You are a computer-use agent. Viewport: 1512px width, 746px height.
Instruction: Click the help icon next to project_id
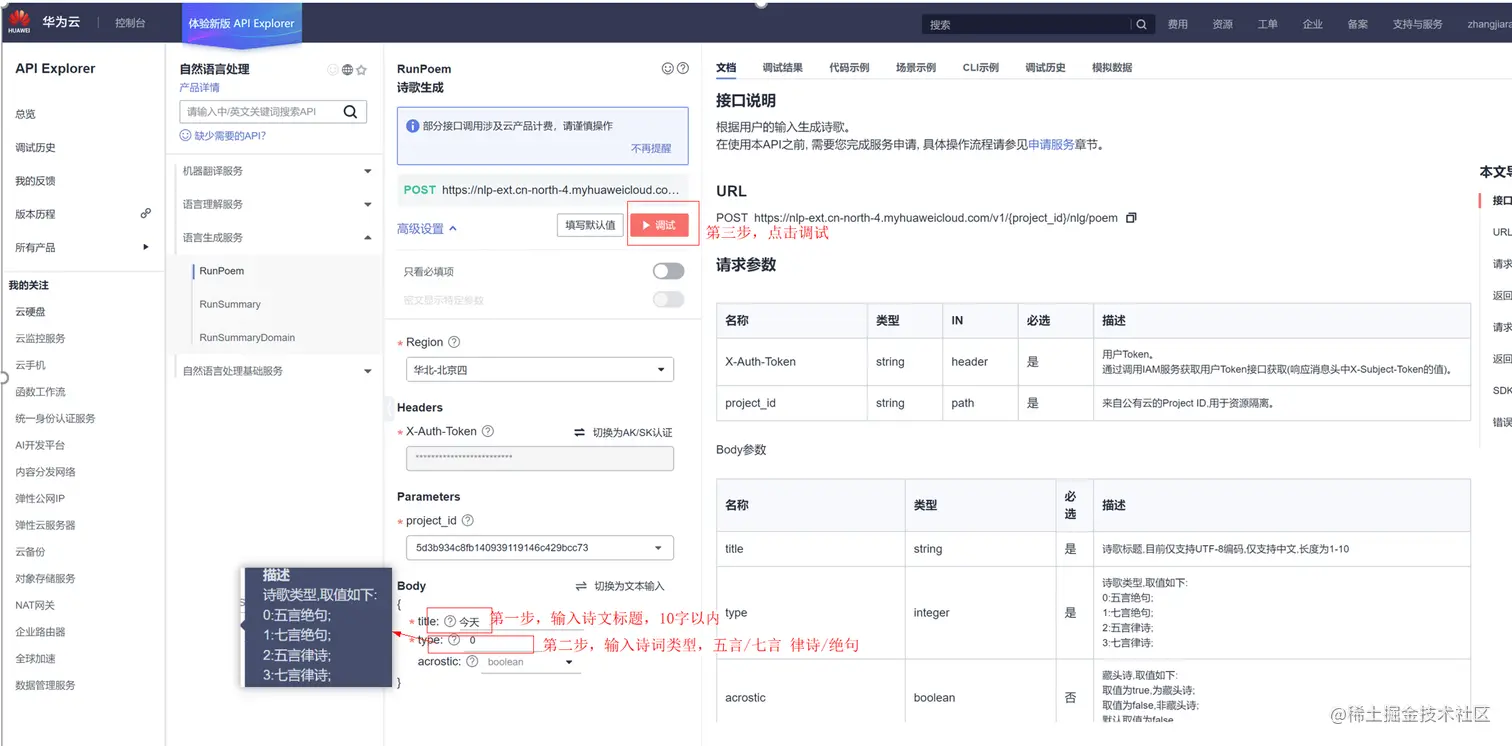click(467, 521)
